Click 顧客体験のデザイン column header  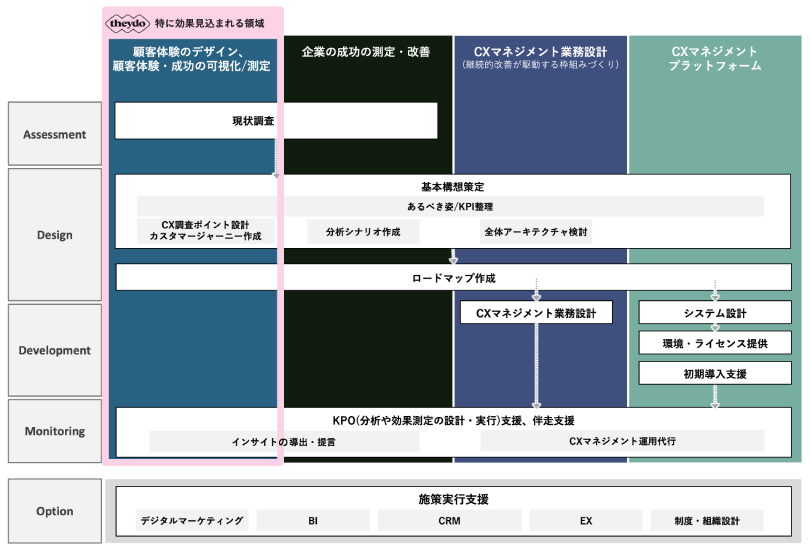click(192, 58)
